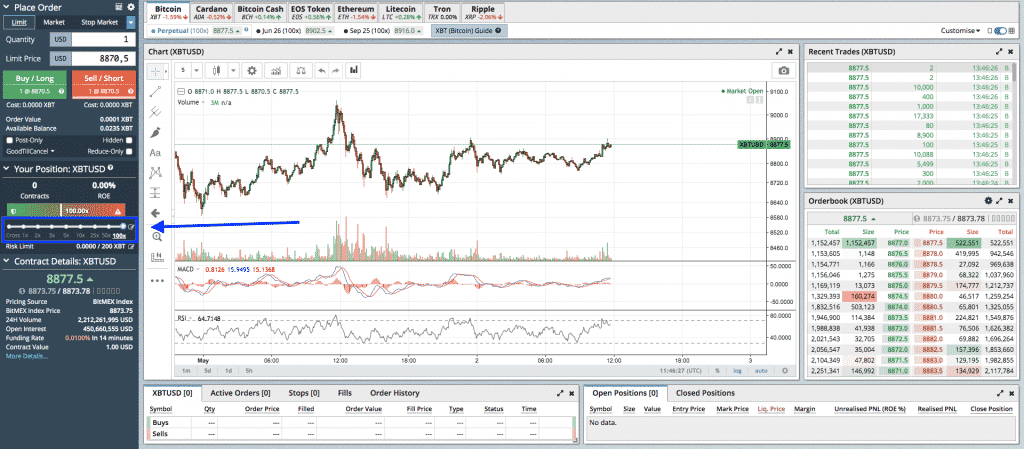Toggle the % scale option on chart
The width and height of the screenshot is (1024, 449).
[717, 370]
